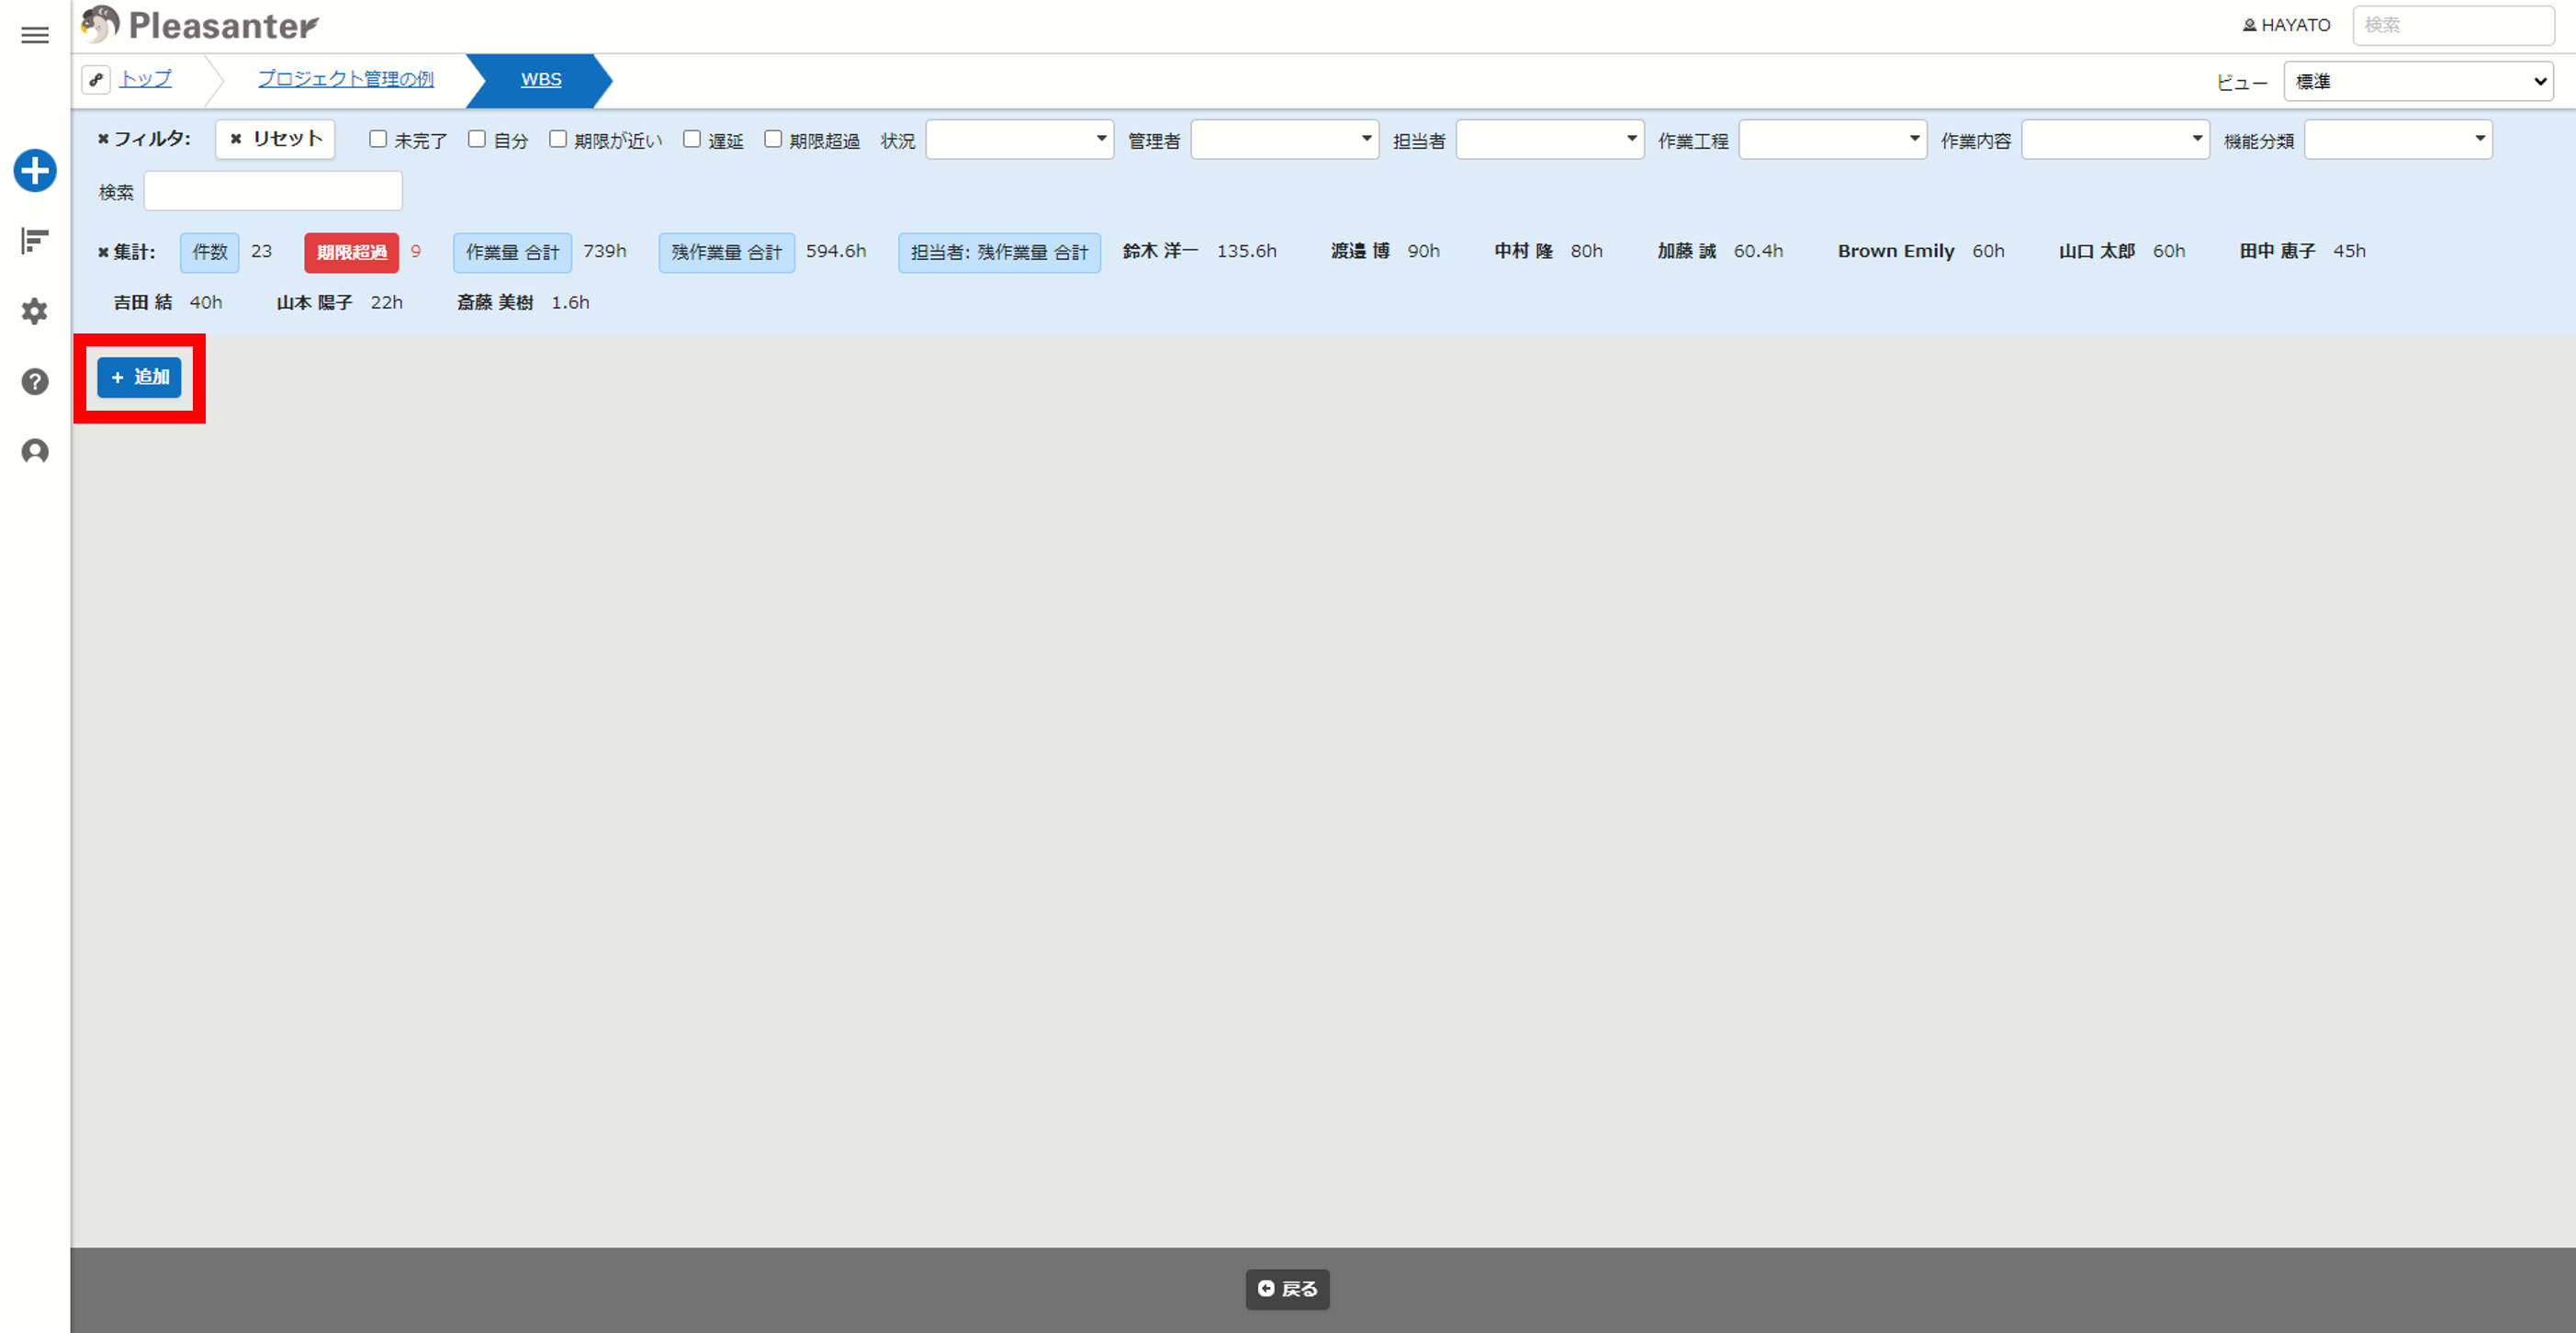Click the blue plus create icon in sidebar

(35, 170)
